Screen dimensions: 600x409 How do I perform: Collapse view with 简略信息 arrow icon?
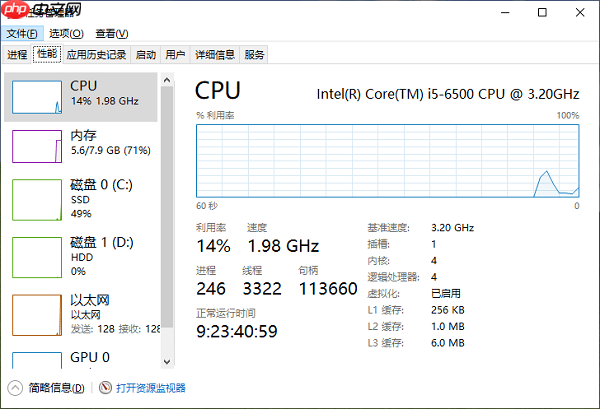pyautogui.click(x=15, y=388)
